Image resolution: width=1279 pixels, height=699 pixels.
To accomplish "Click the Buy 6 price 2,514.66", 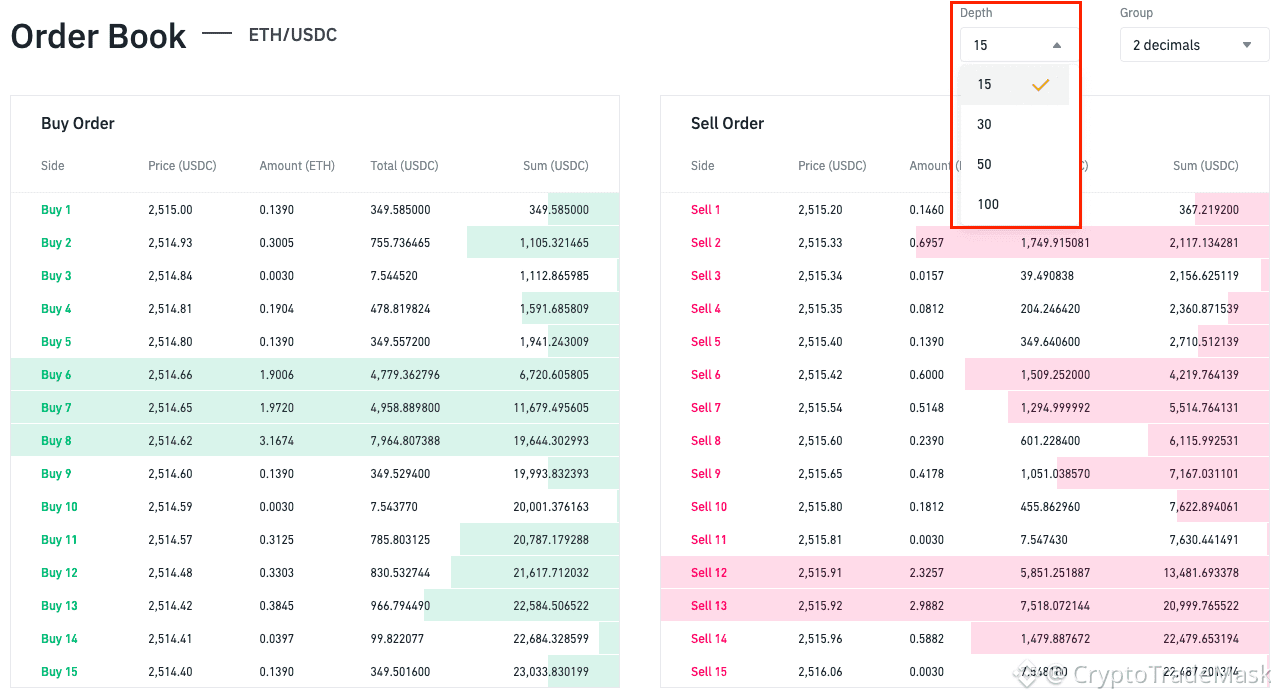I will tap(170, 375).
